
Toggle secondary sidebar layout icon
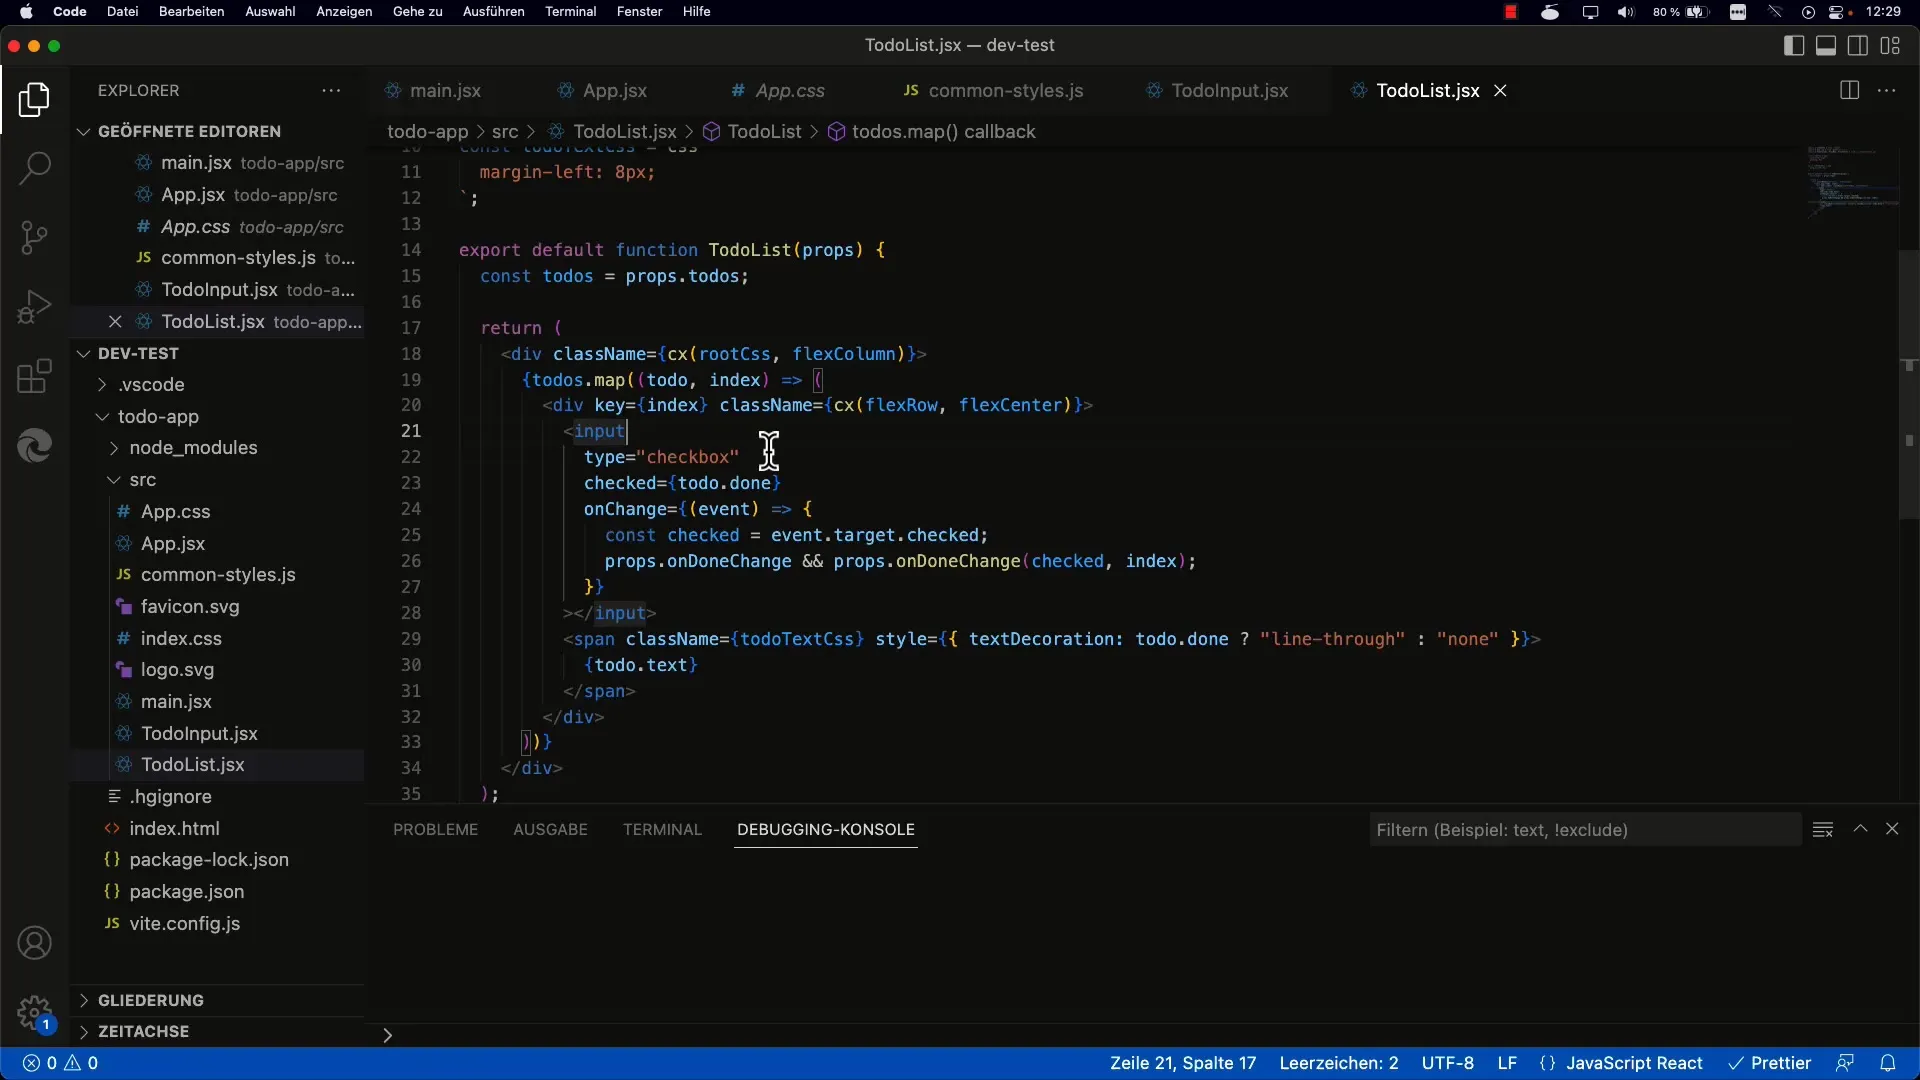[1858, 45]
